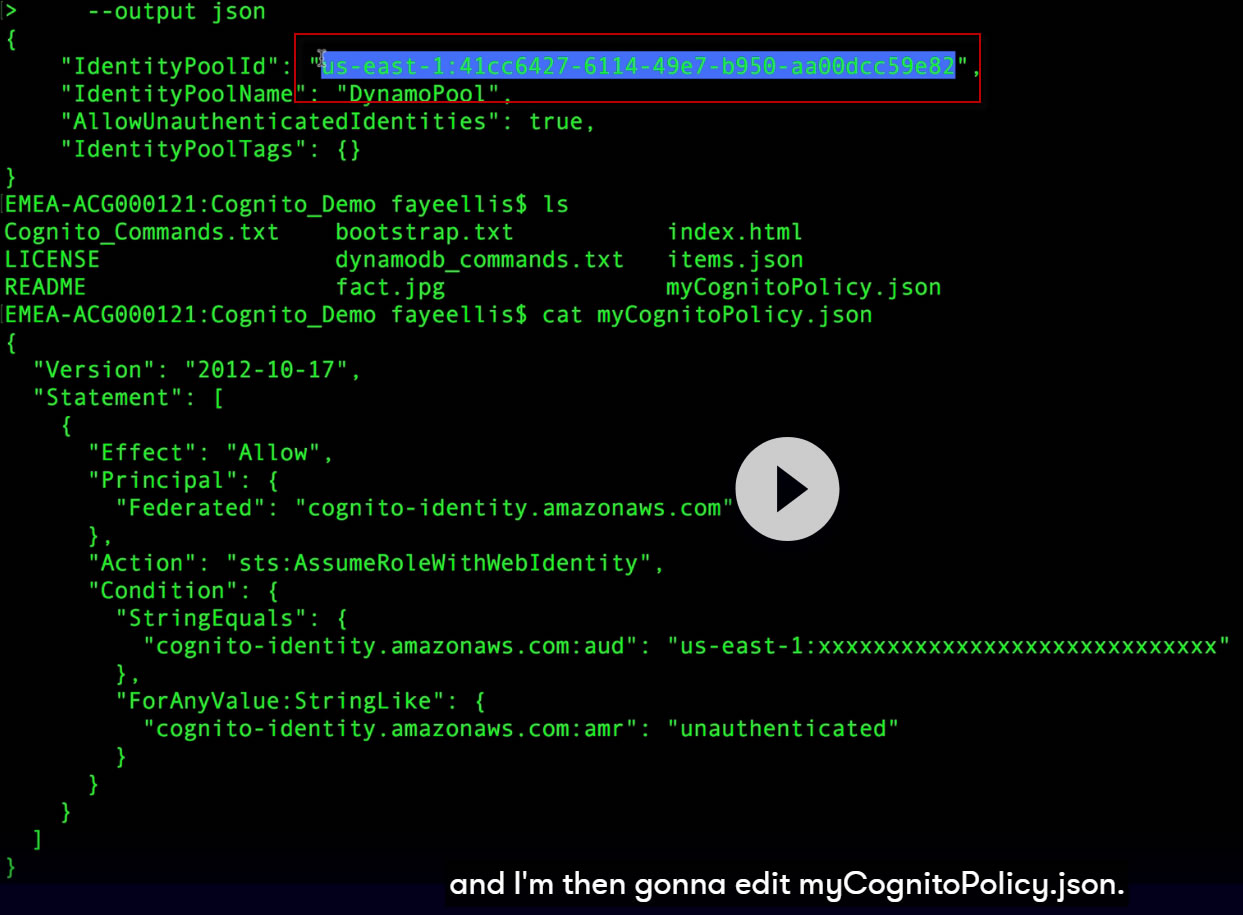Click the "sts:AssumeRoleWithWebIdentity" action value
Screen dimensions: 1243x915
[439, 562]
